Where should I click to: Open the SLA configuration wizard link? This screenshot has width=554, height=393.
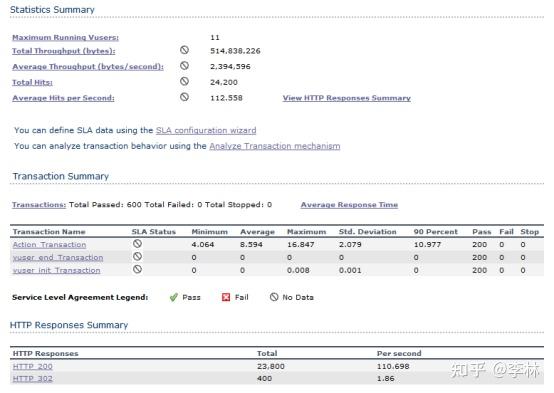206,130
